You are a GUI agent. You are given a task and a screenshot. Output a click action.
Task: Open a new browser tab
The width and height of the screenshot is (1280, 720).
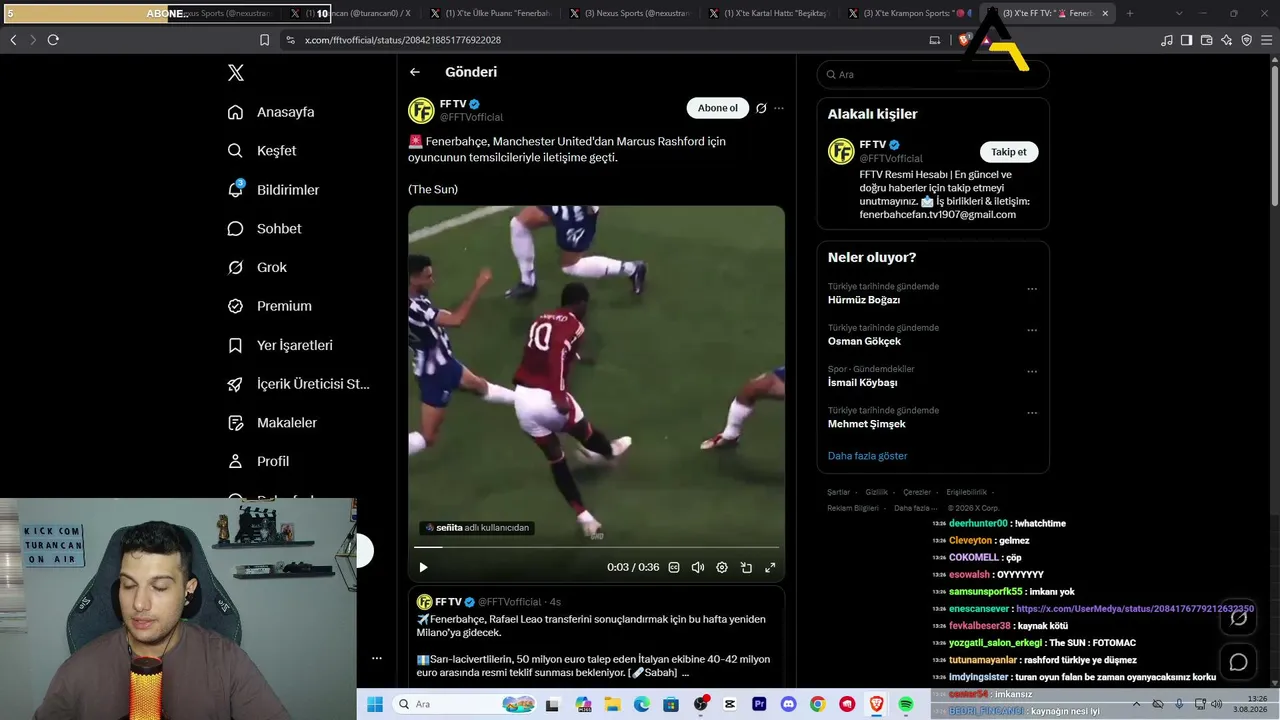click(x=1130, y=13)
